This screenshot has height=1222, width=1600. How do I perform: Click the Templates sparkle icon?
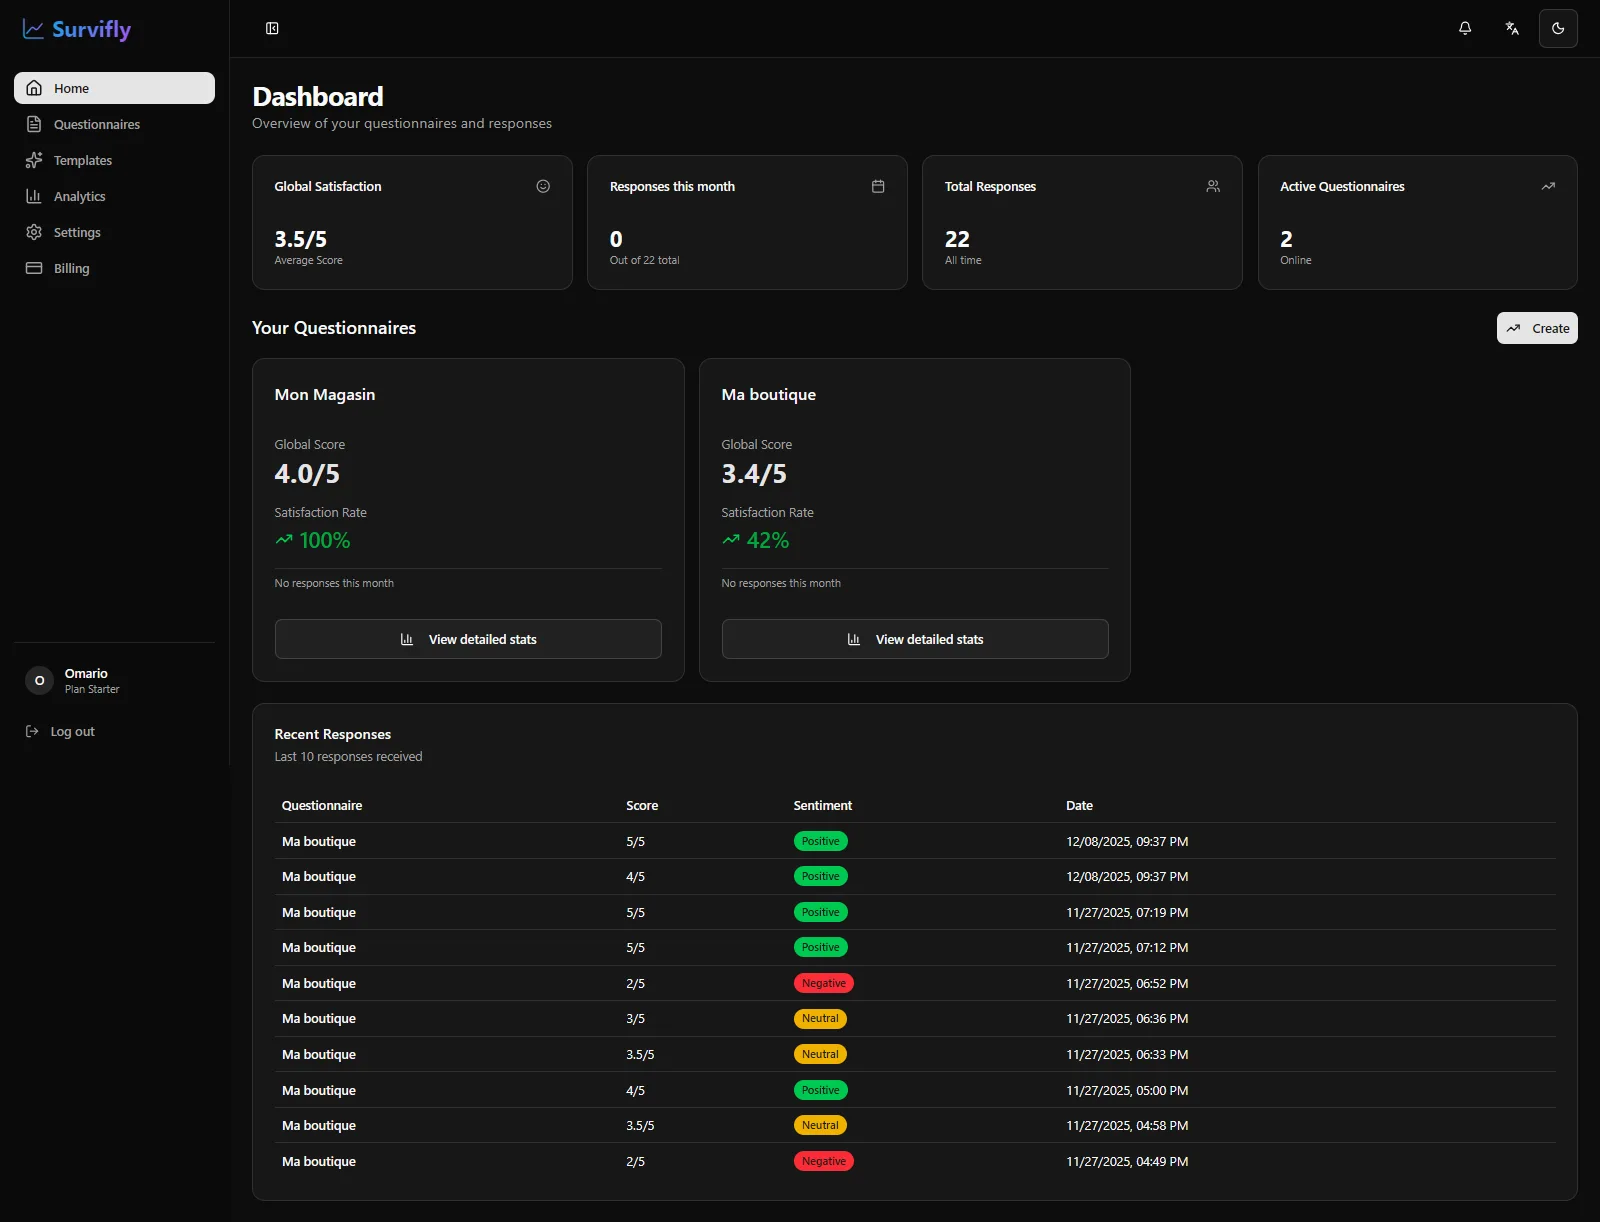point(34,161)
